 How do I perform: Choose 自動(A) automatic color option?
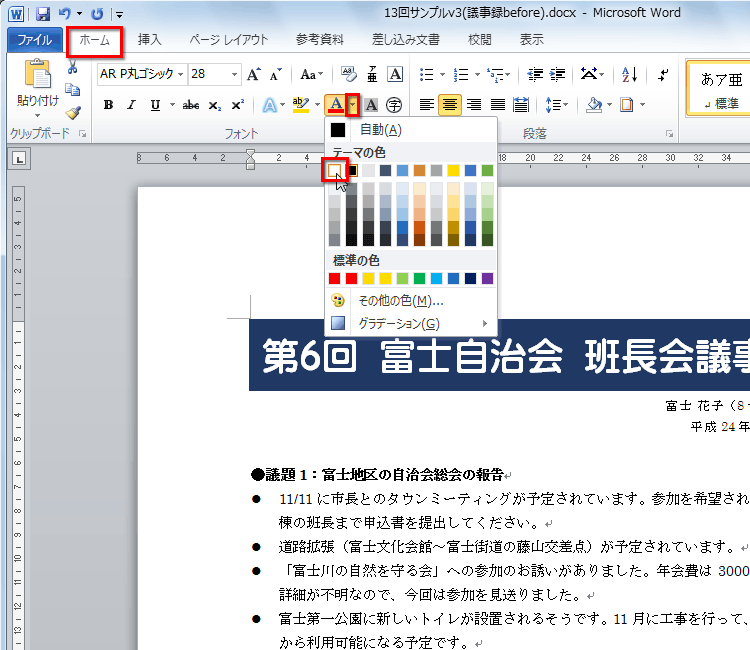point(411,130)
